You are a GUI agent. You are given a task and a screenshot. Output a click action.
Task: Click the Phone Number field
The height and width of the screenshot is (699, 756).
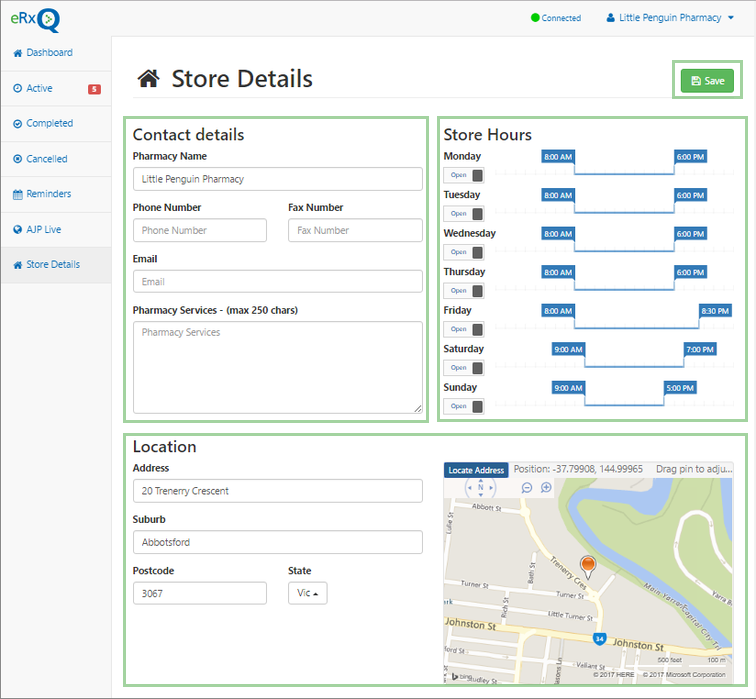pyautogui.click(x=200, y=230)
